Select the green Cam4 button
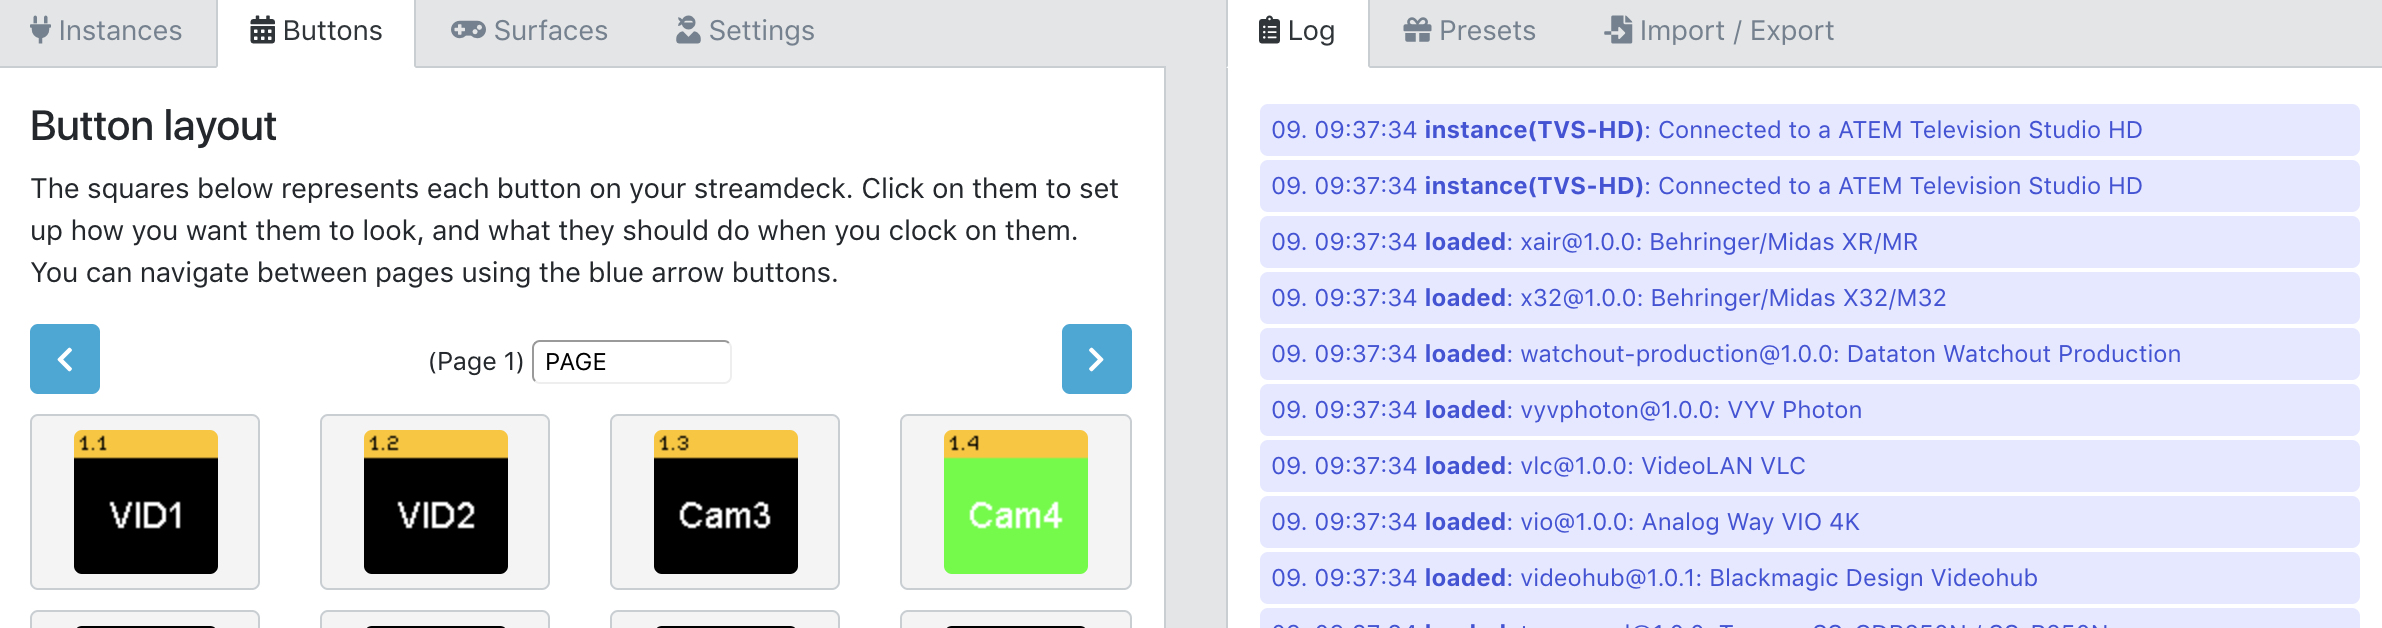 tap(1015, 502)
